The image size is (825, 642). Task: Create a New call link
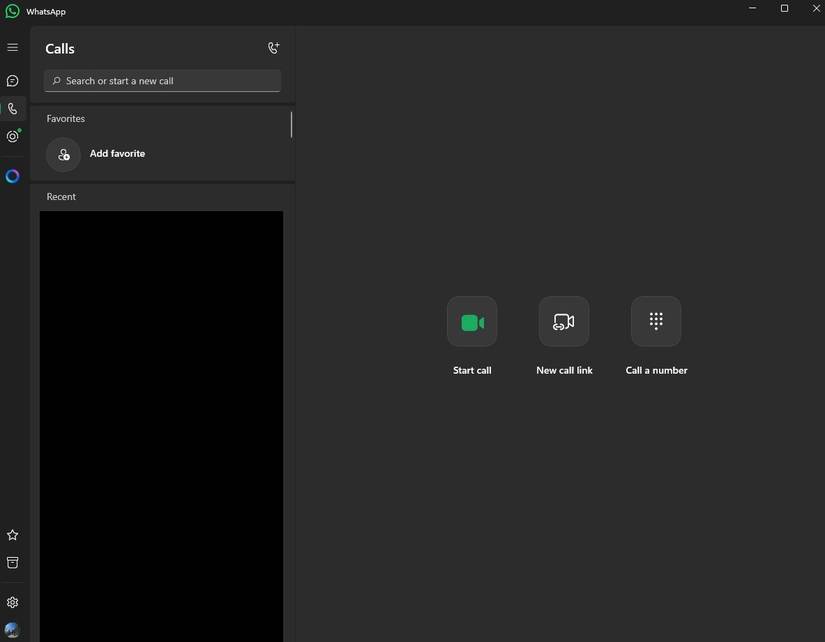click(x=564, y=322)
